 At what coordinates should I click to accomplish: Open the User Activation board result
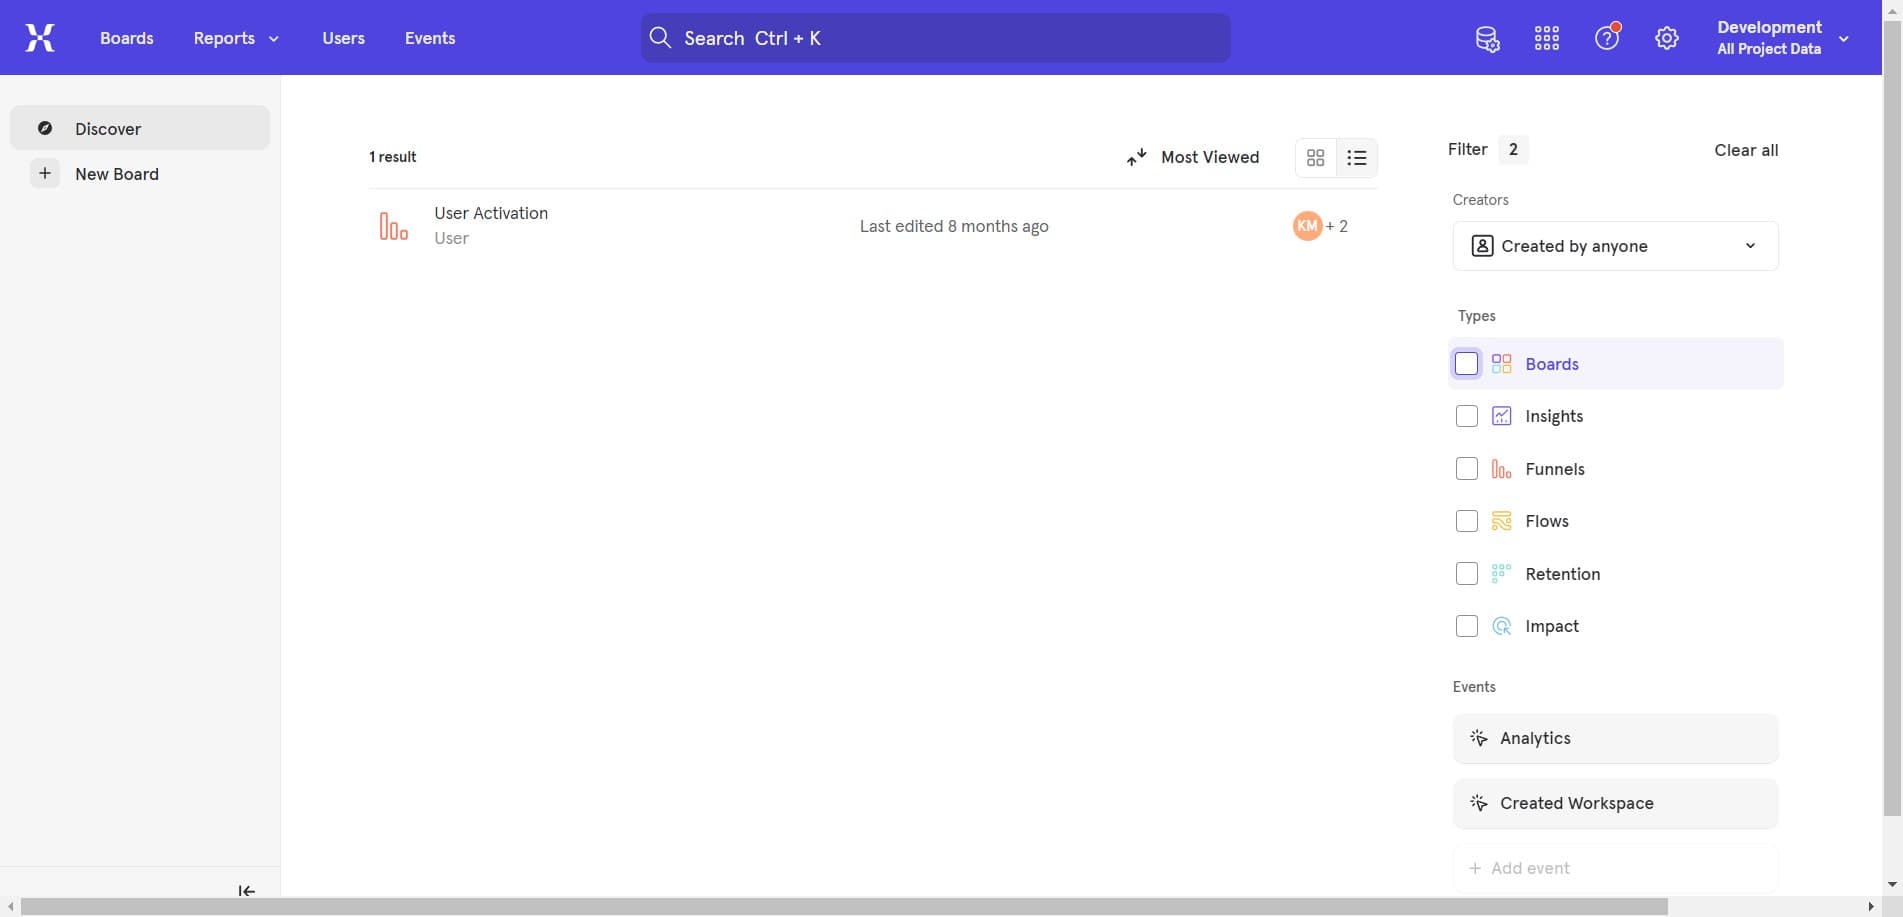[x=491, y=213]
